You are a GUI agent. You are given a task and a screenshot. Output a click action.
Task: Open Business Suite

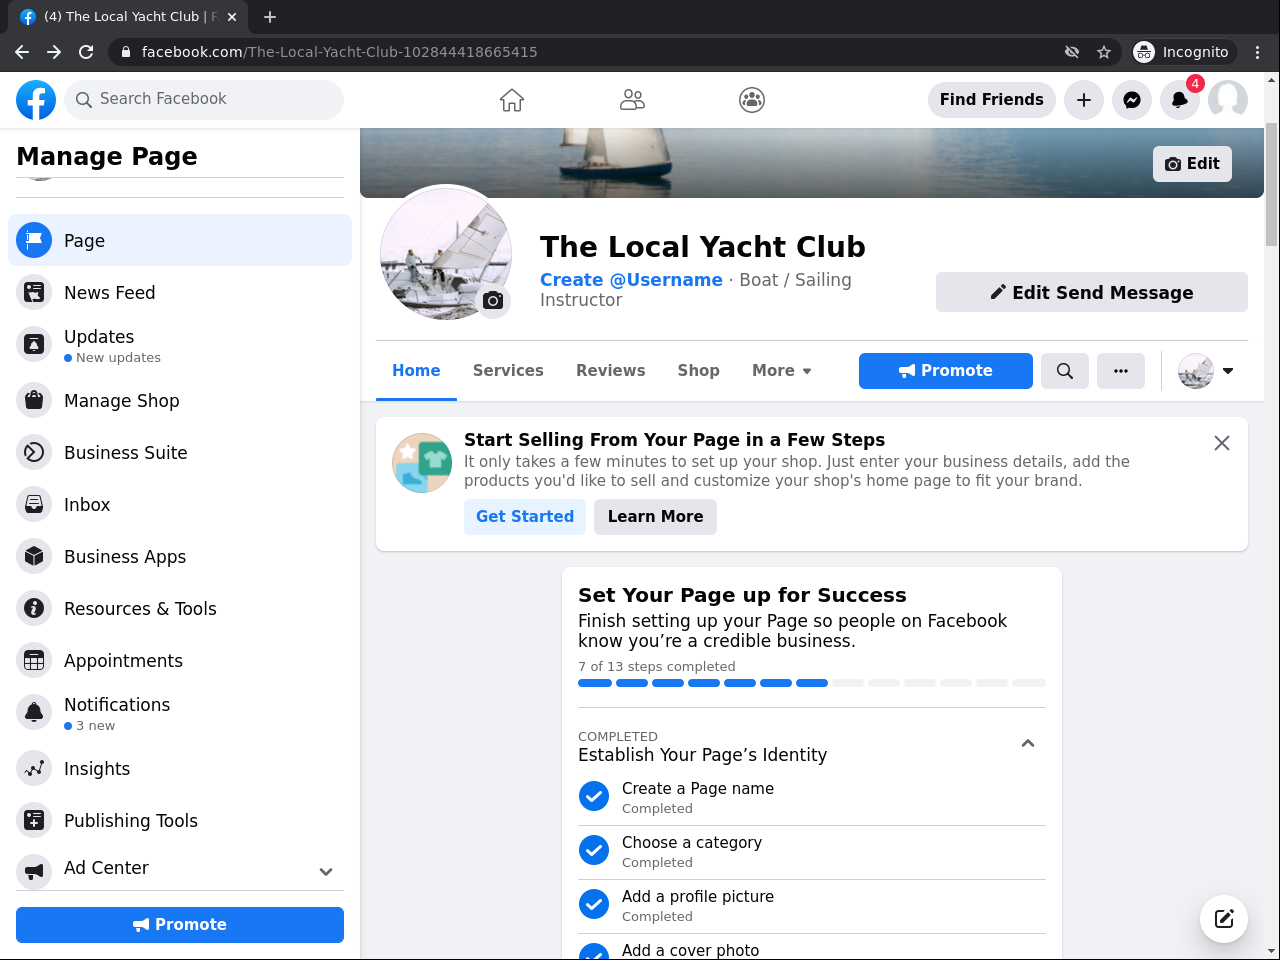[180, 453]
